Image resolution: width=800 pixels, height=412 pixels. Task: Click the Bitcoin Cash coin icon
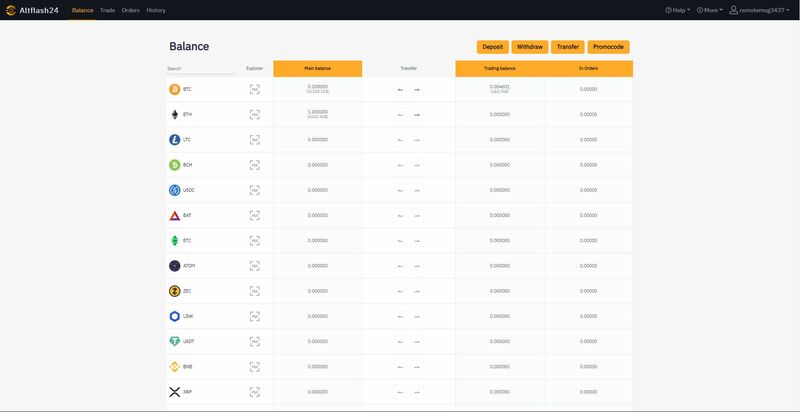pyautogui.click(x=174, y=165)
